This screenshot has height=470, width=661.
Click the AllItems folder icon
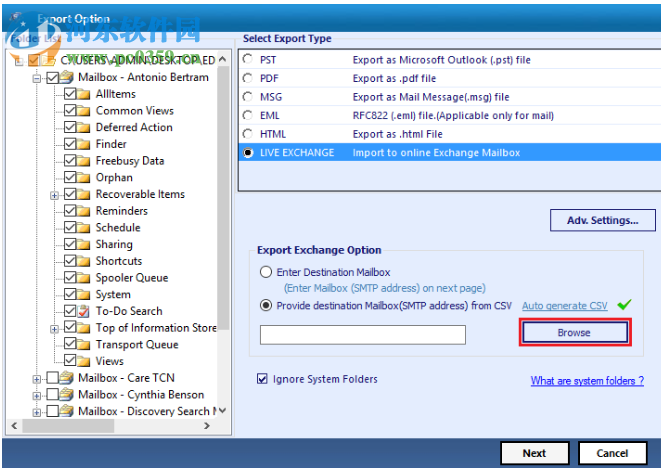click(83, 94)
